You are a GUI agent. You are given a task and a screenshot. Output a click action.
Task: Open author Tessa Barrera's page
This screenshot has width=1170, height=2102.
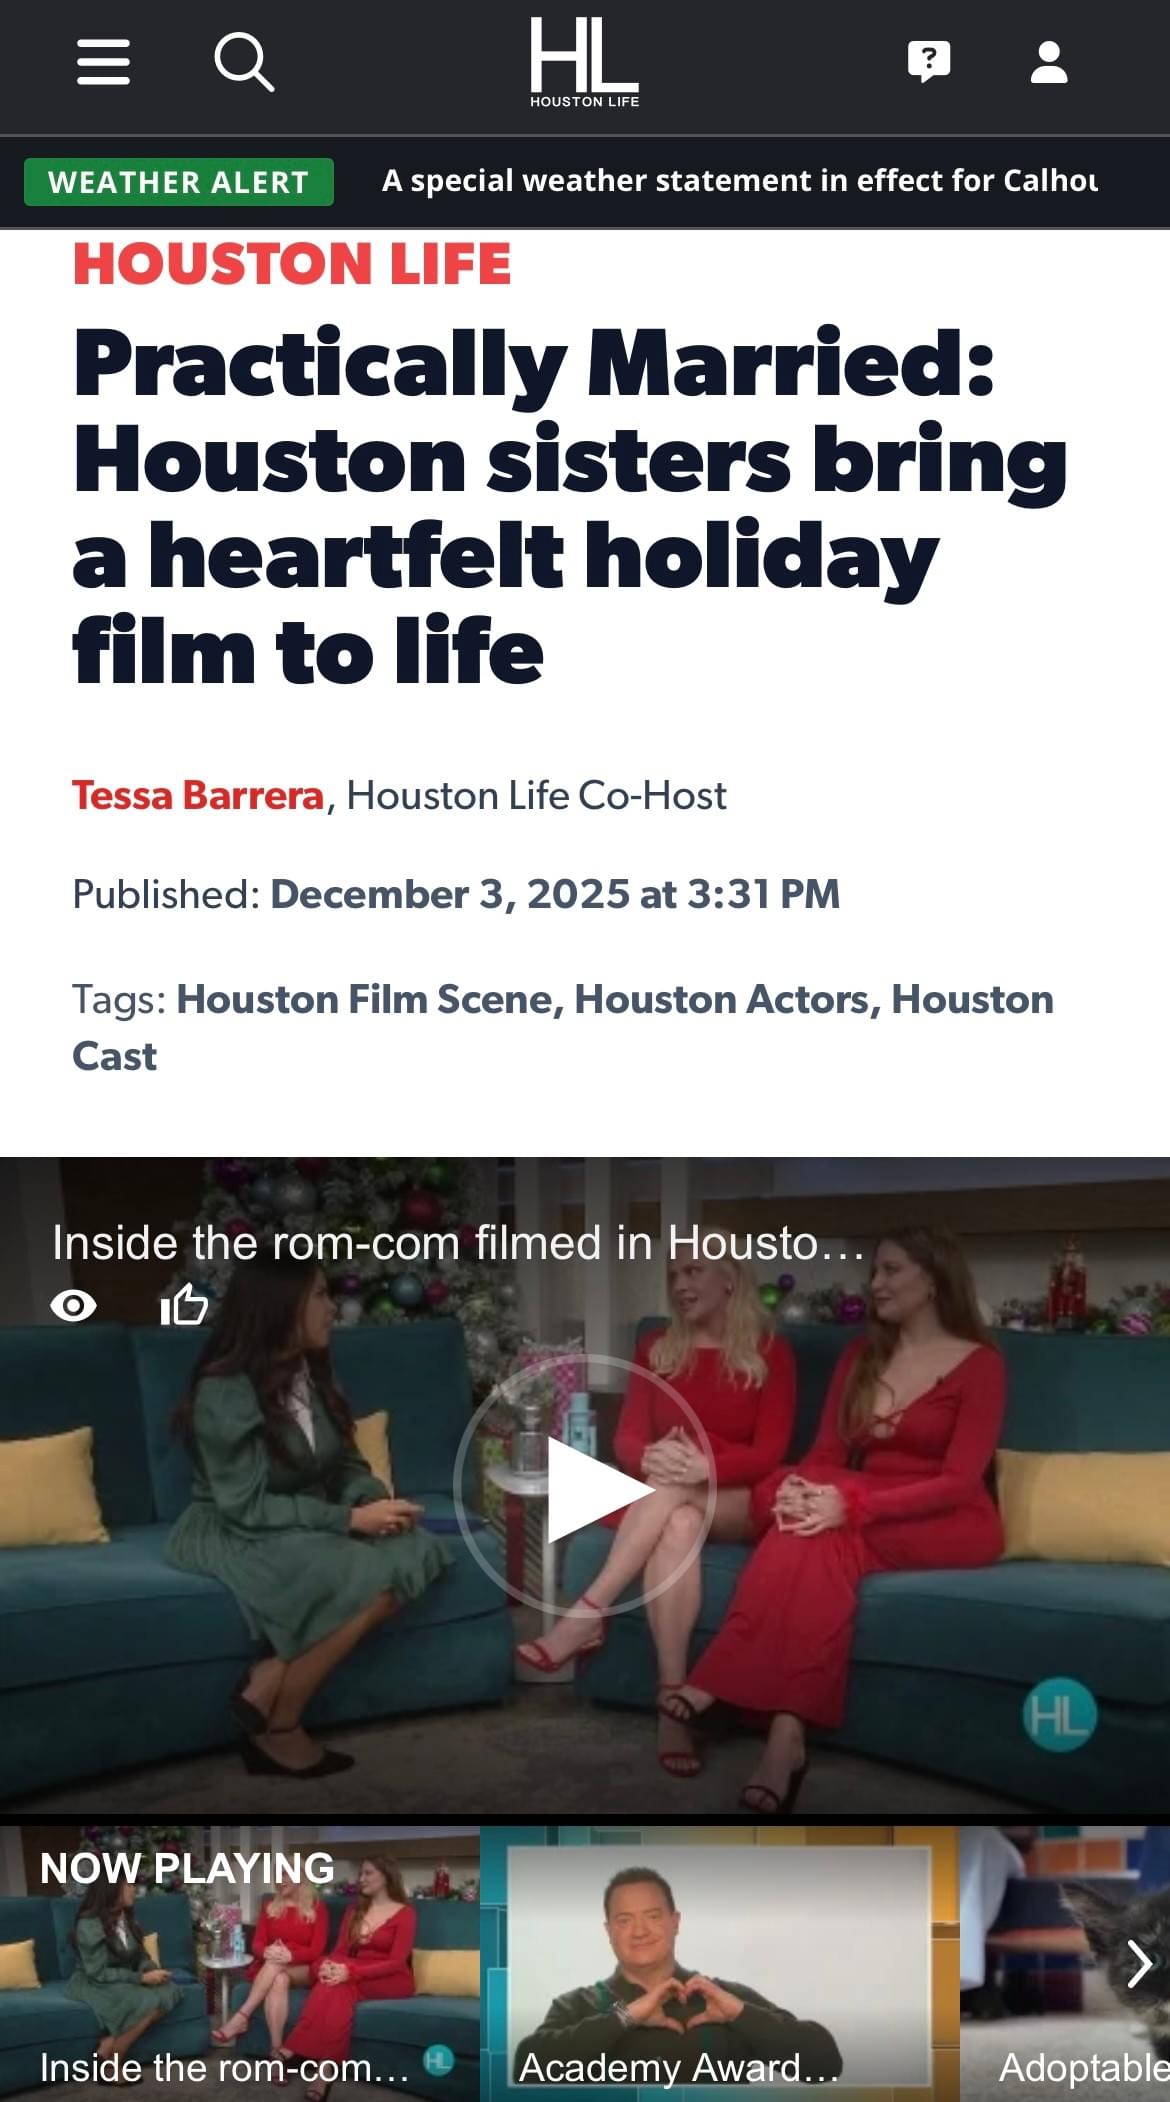[x=198, y=796]
